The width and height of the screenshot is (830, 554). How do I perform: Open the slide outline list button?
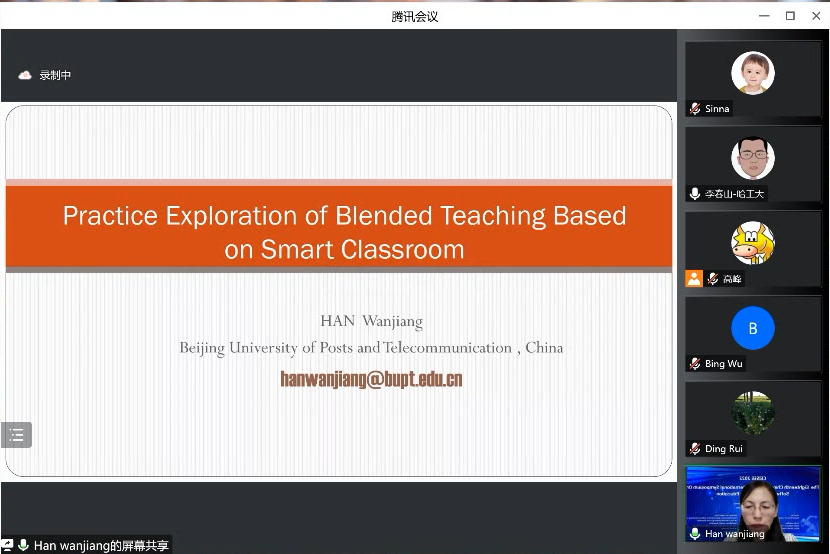coord(17,435)
